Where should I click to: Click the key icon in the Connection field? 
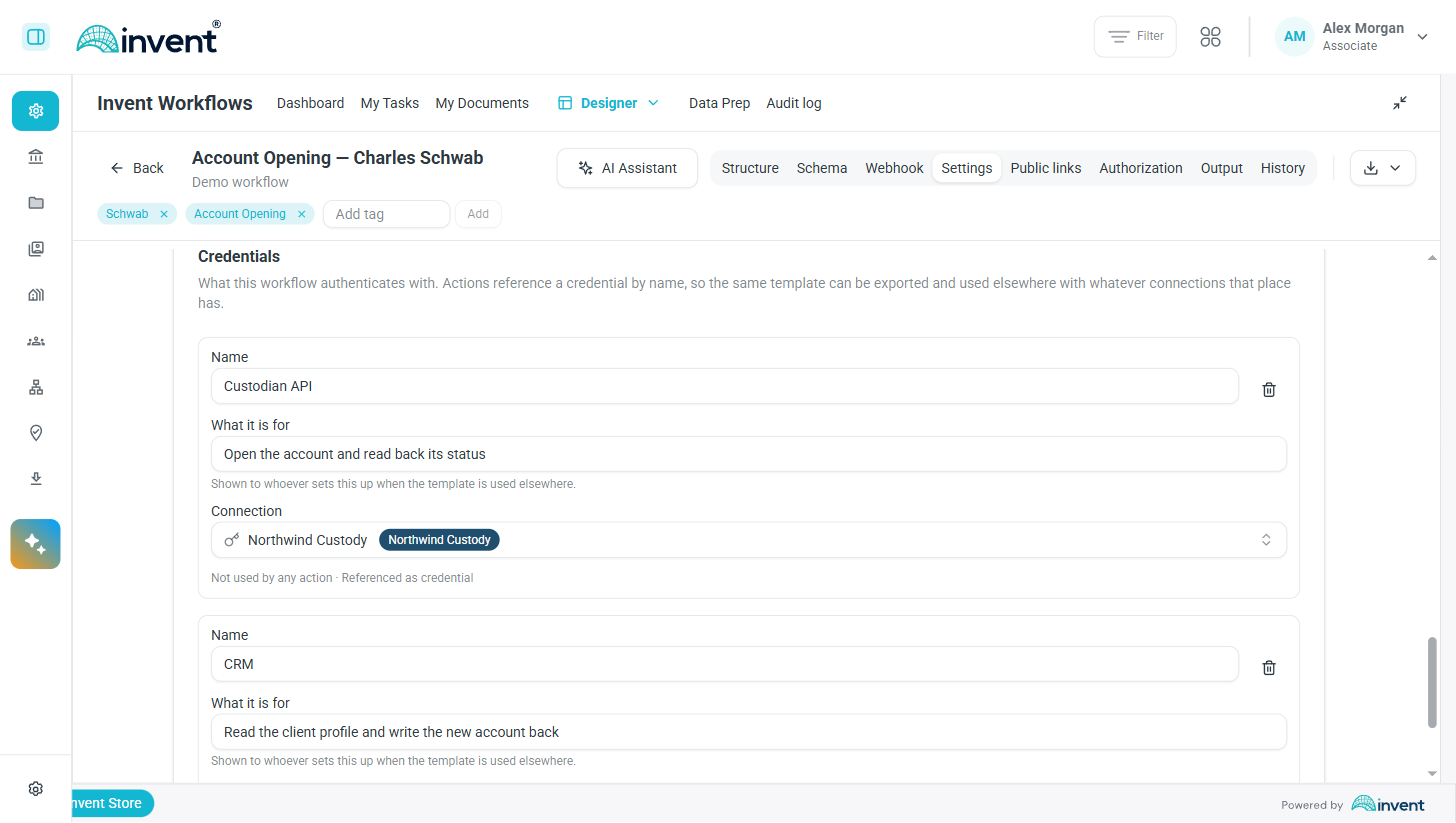coord(232,540)
